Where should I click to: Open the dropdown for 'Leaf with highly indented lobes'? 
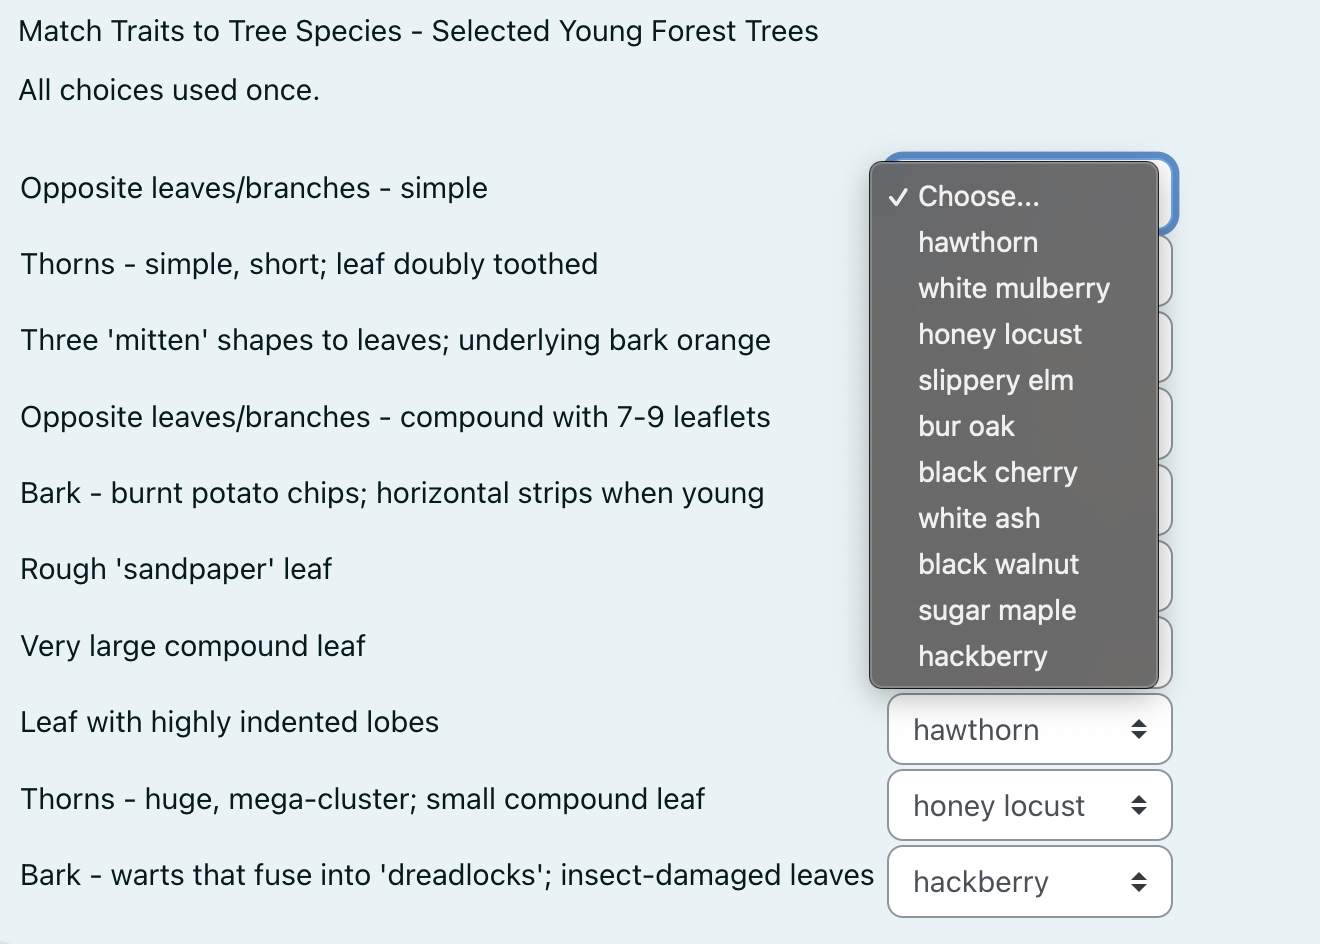[1029, 729]
